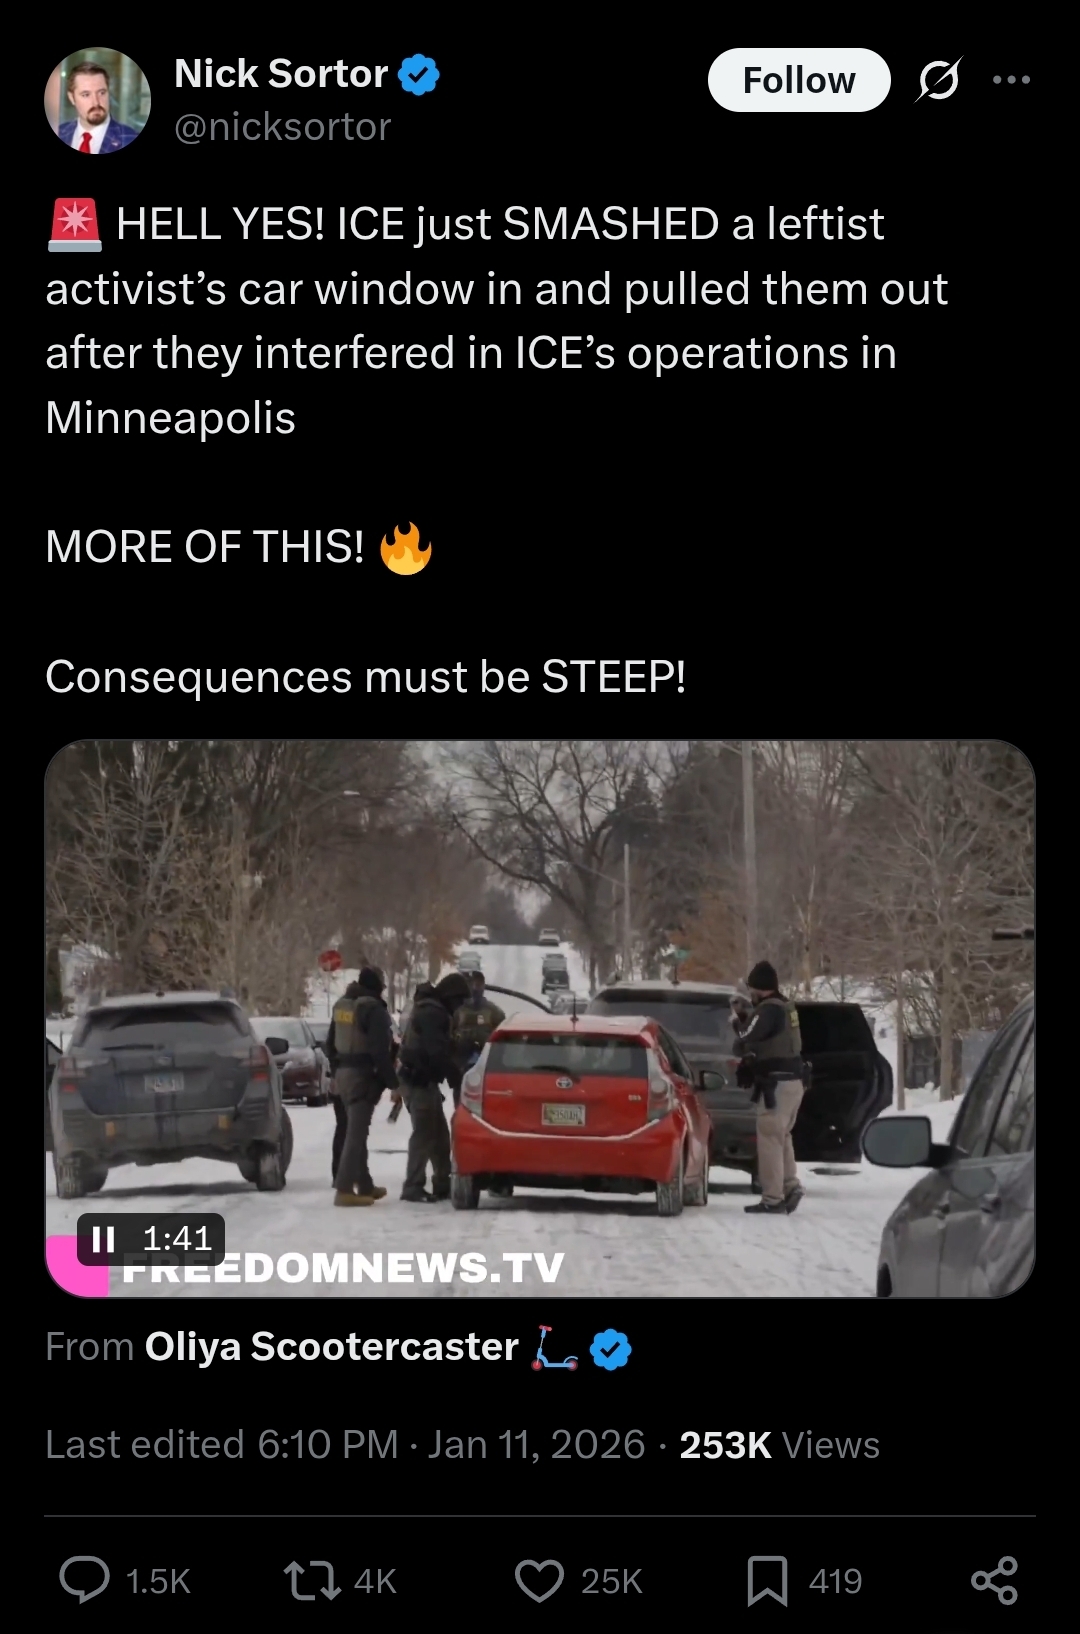Viewport: 1080px width, 1634px height.
Task: Click the blue verified badge by Nick Sortor
Action: (x=419, y=74)
